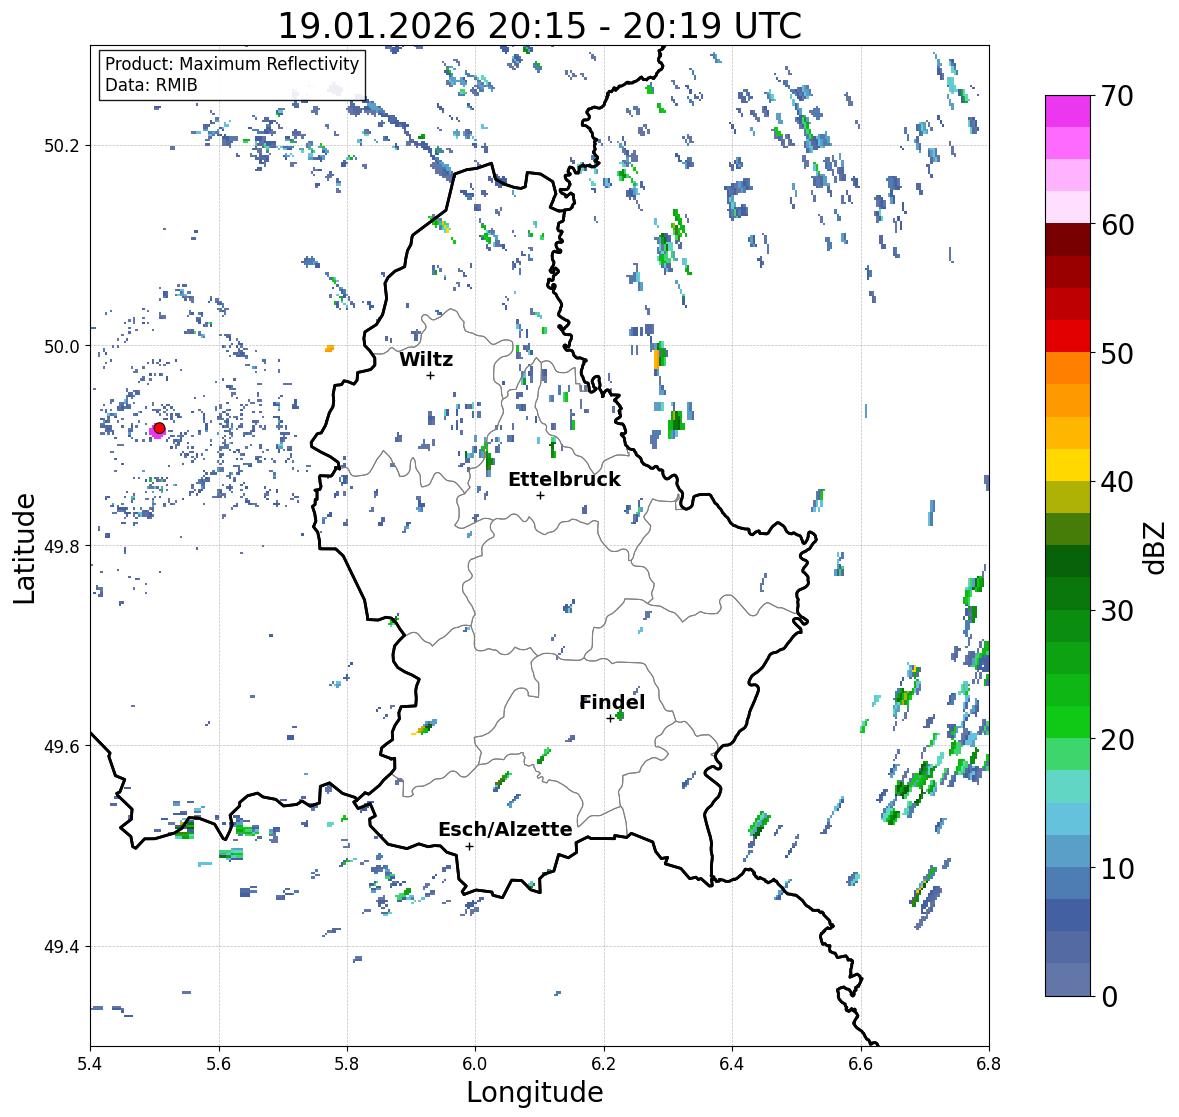The image size is (1179, 1117).
Task: Click the dBZ colorbar label
Action: click(1156, 548)
